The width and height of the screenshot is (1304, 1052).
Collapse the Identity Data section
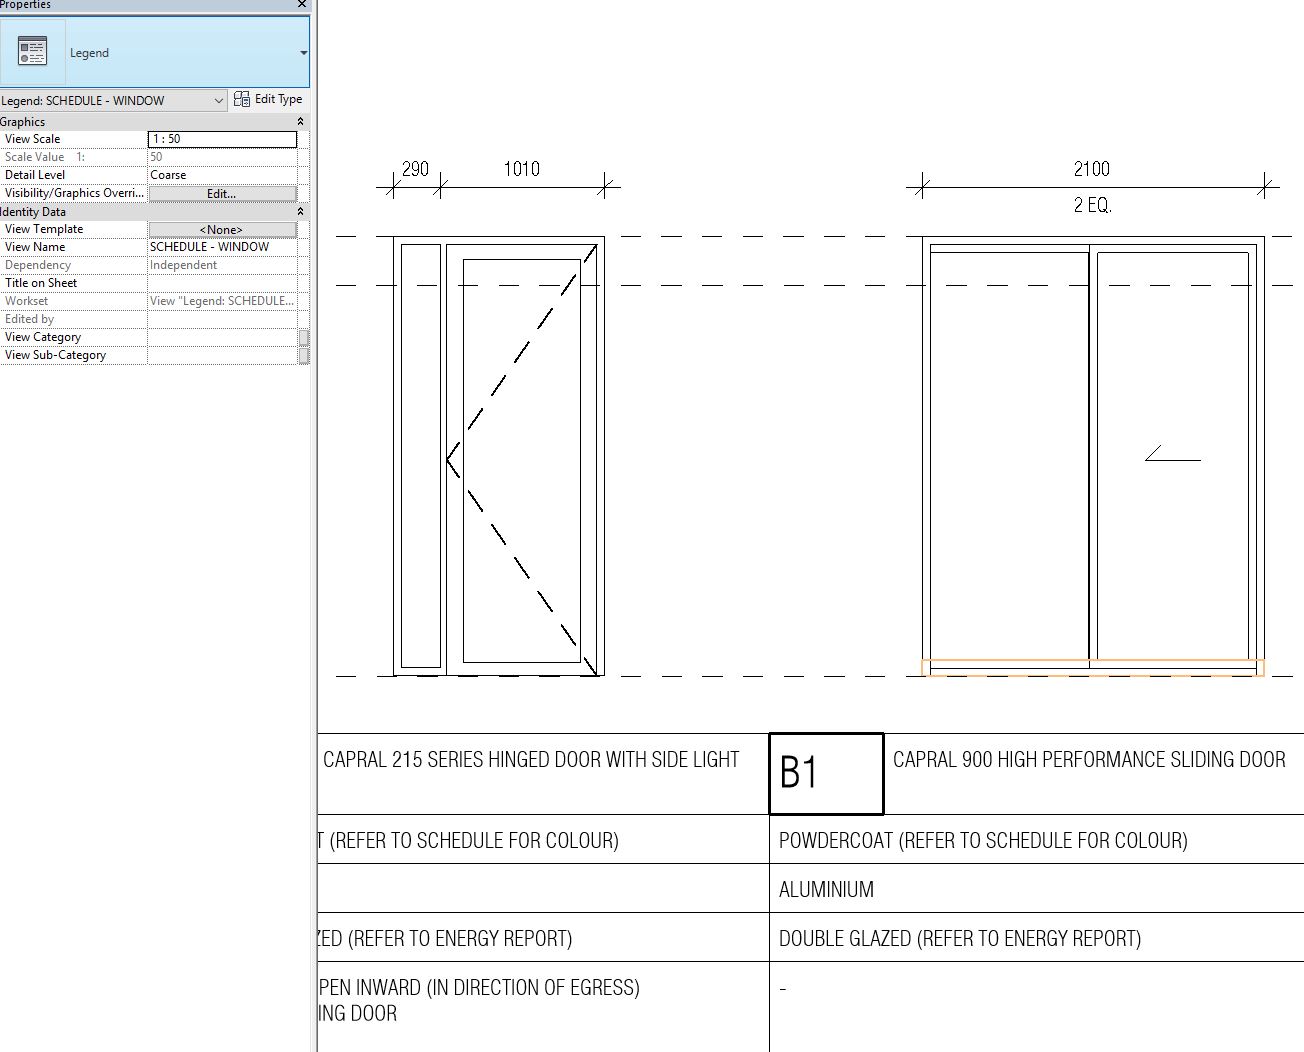[x=300, y=211]
